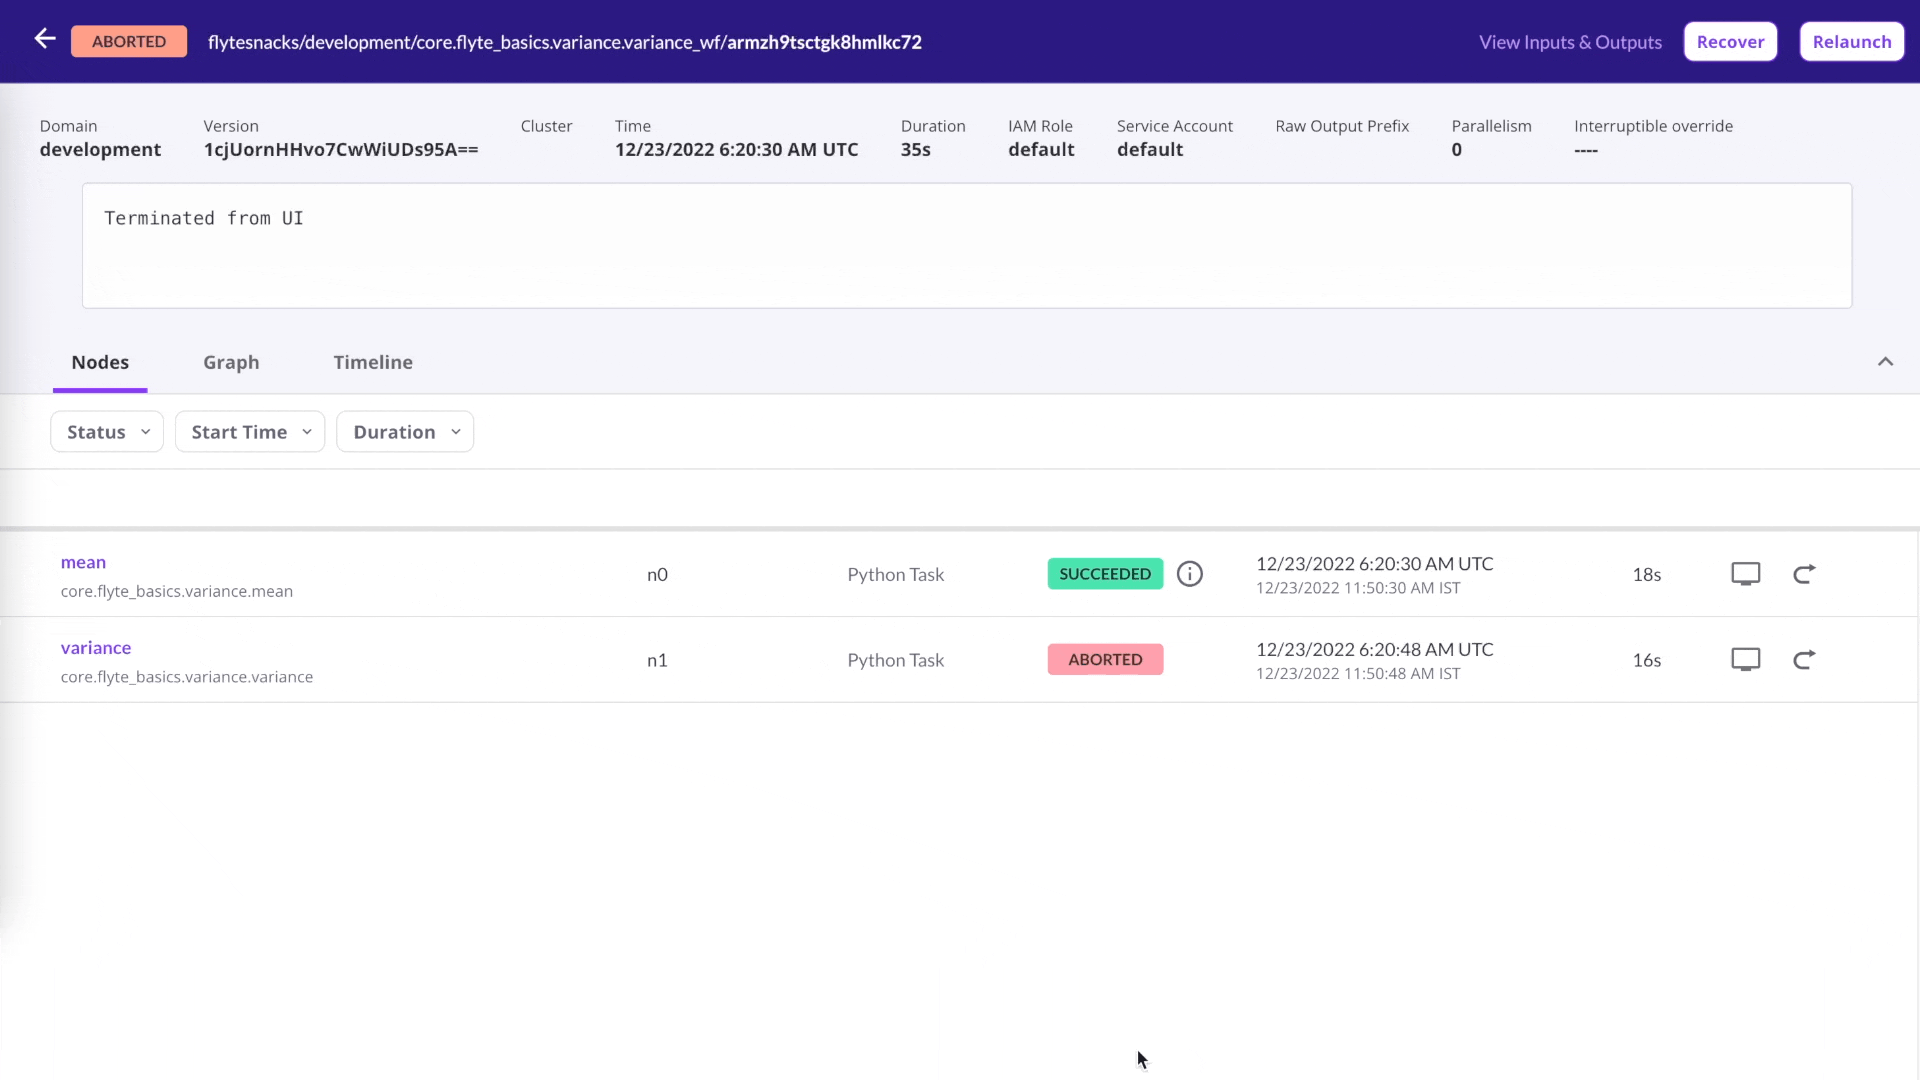The image size is (1920, 1080).
Task: Open the Start Time filter dropdown
Action: pos(249,431)
